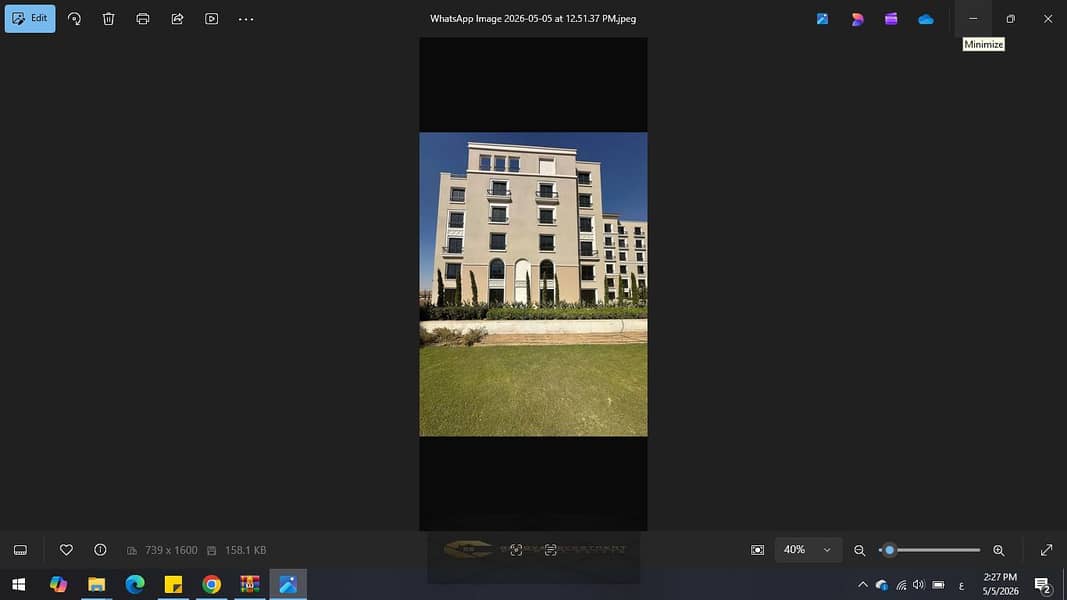Add photo to favorites heart icon
Image resolution: width=1067 pixels, height=600 pixels.
66,550
